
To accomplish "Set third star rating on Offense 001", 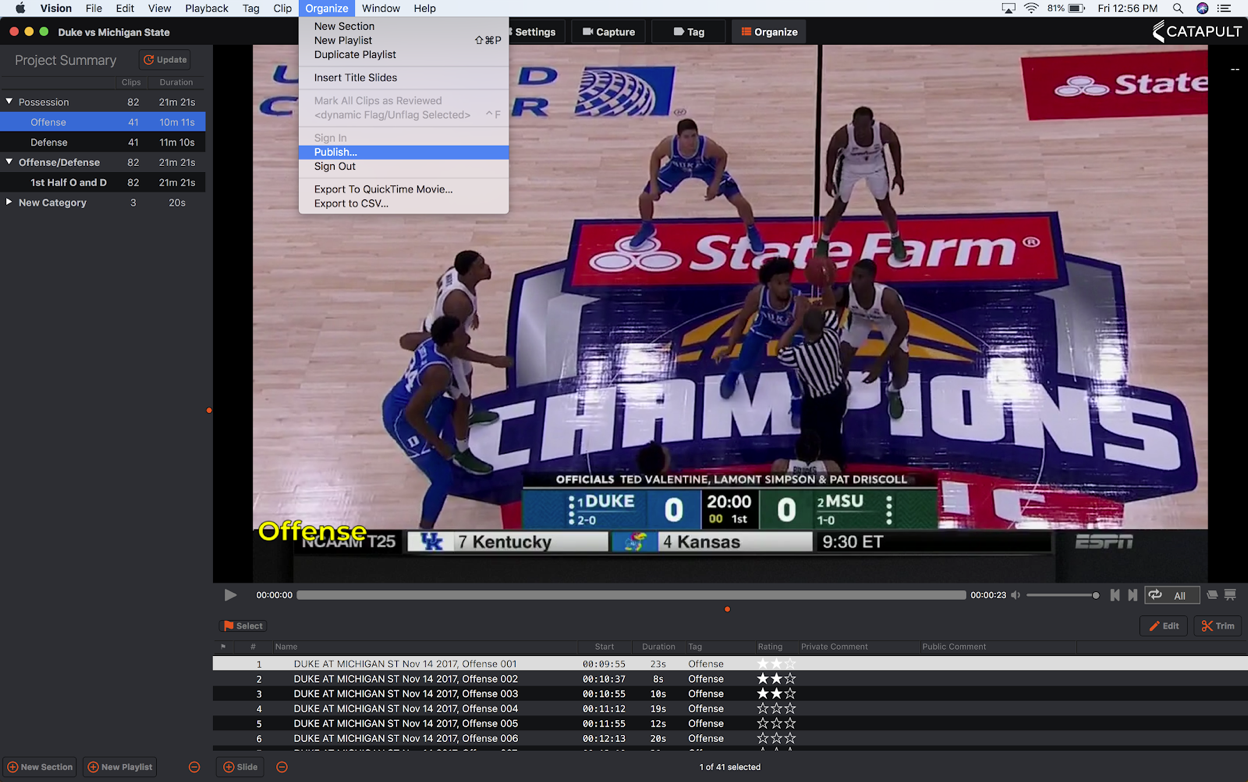I will (x=790, y=664).
